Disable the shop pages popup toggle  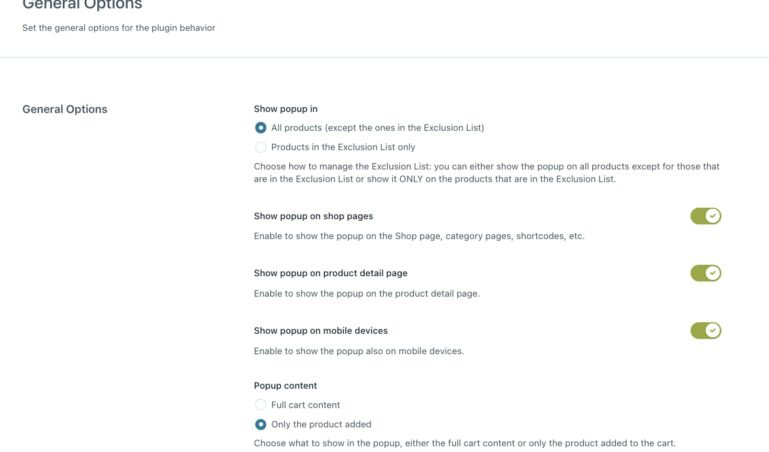pyautogui.click(x=705, y=216)
